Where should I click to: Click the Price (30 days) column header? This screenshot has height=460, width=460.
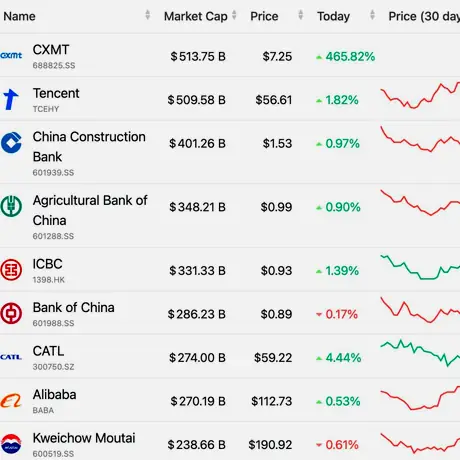424,16
